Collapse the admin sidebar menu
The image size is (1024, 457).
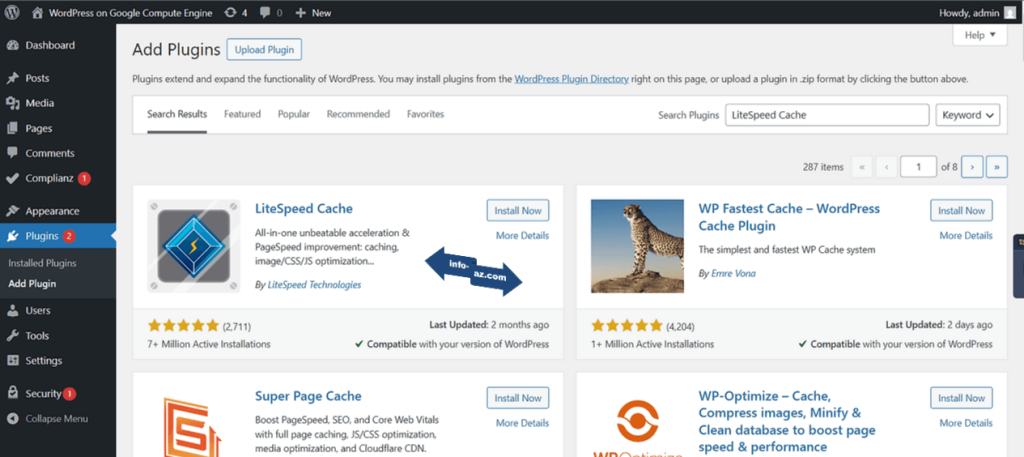[56, 418]
